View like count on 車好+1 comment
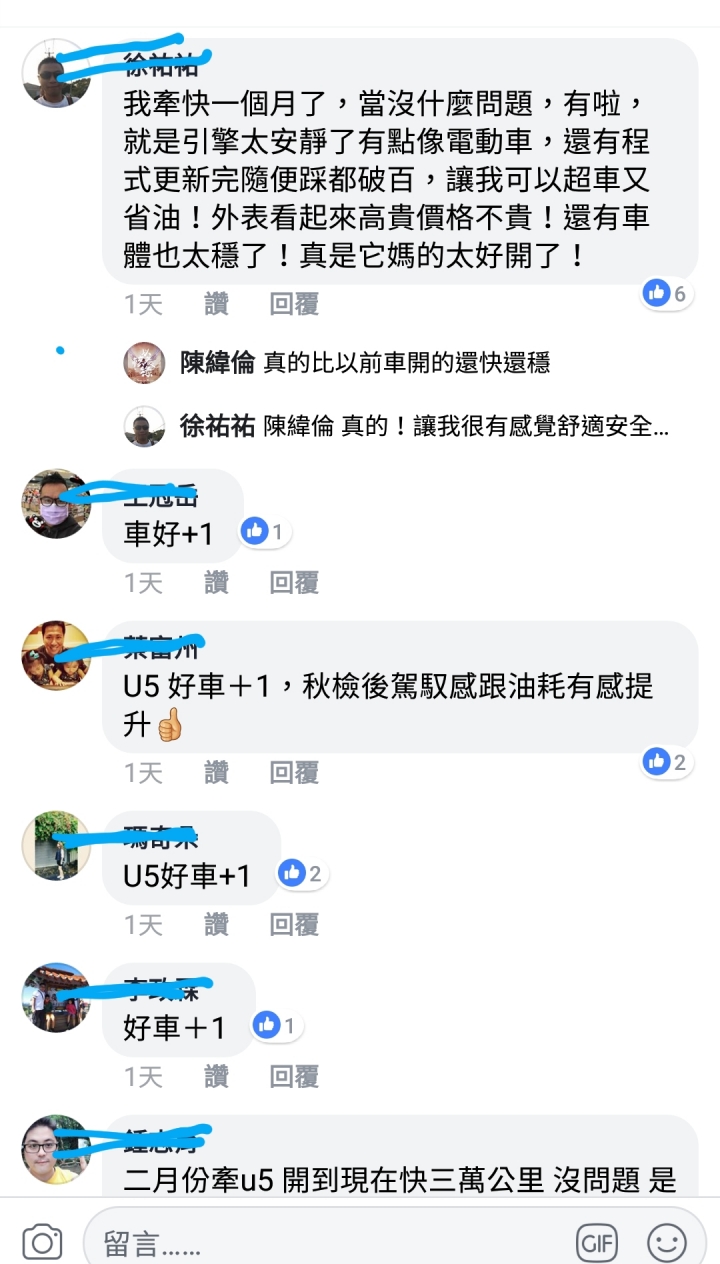Viewport: 720px width, 1264px height. tap(265, 531)
